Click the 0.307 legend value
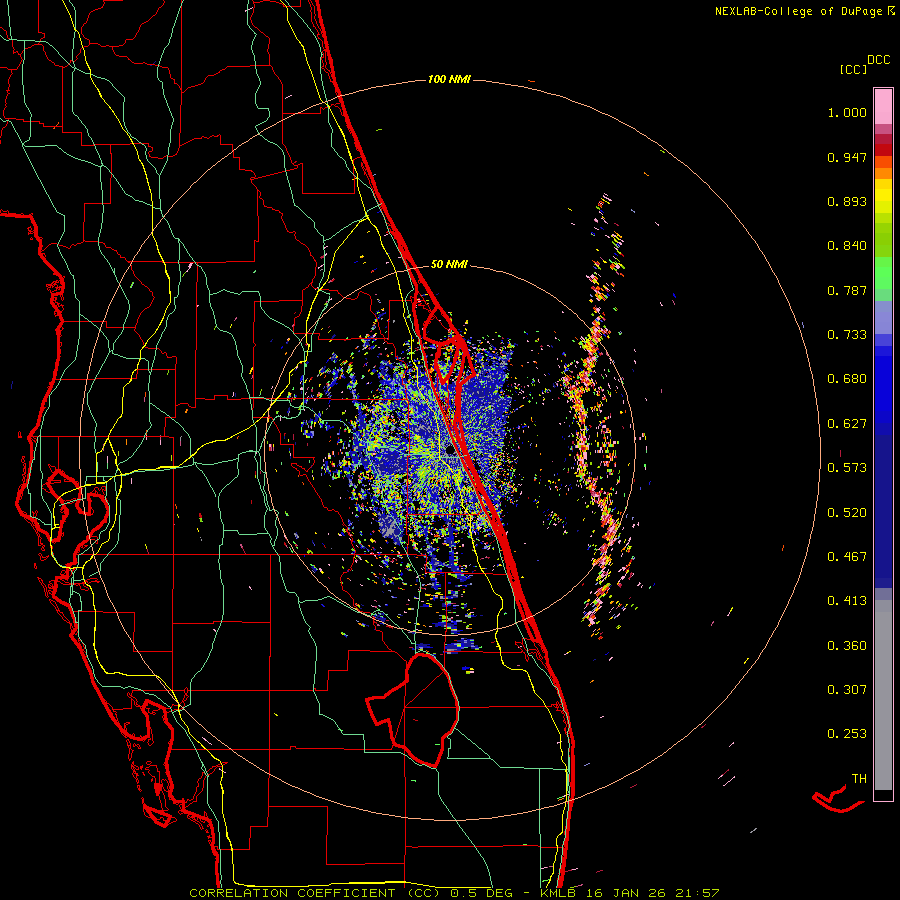This screenshot has height=900, width=900. pyautogui.click(x=847, y=690)
